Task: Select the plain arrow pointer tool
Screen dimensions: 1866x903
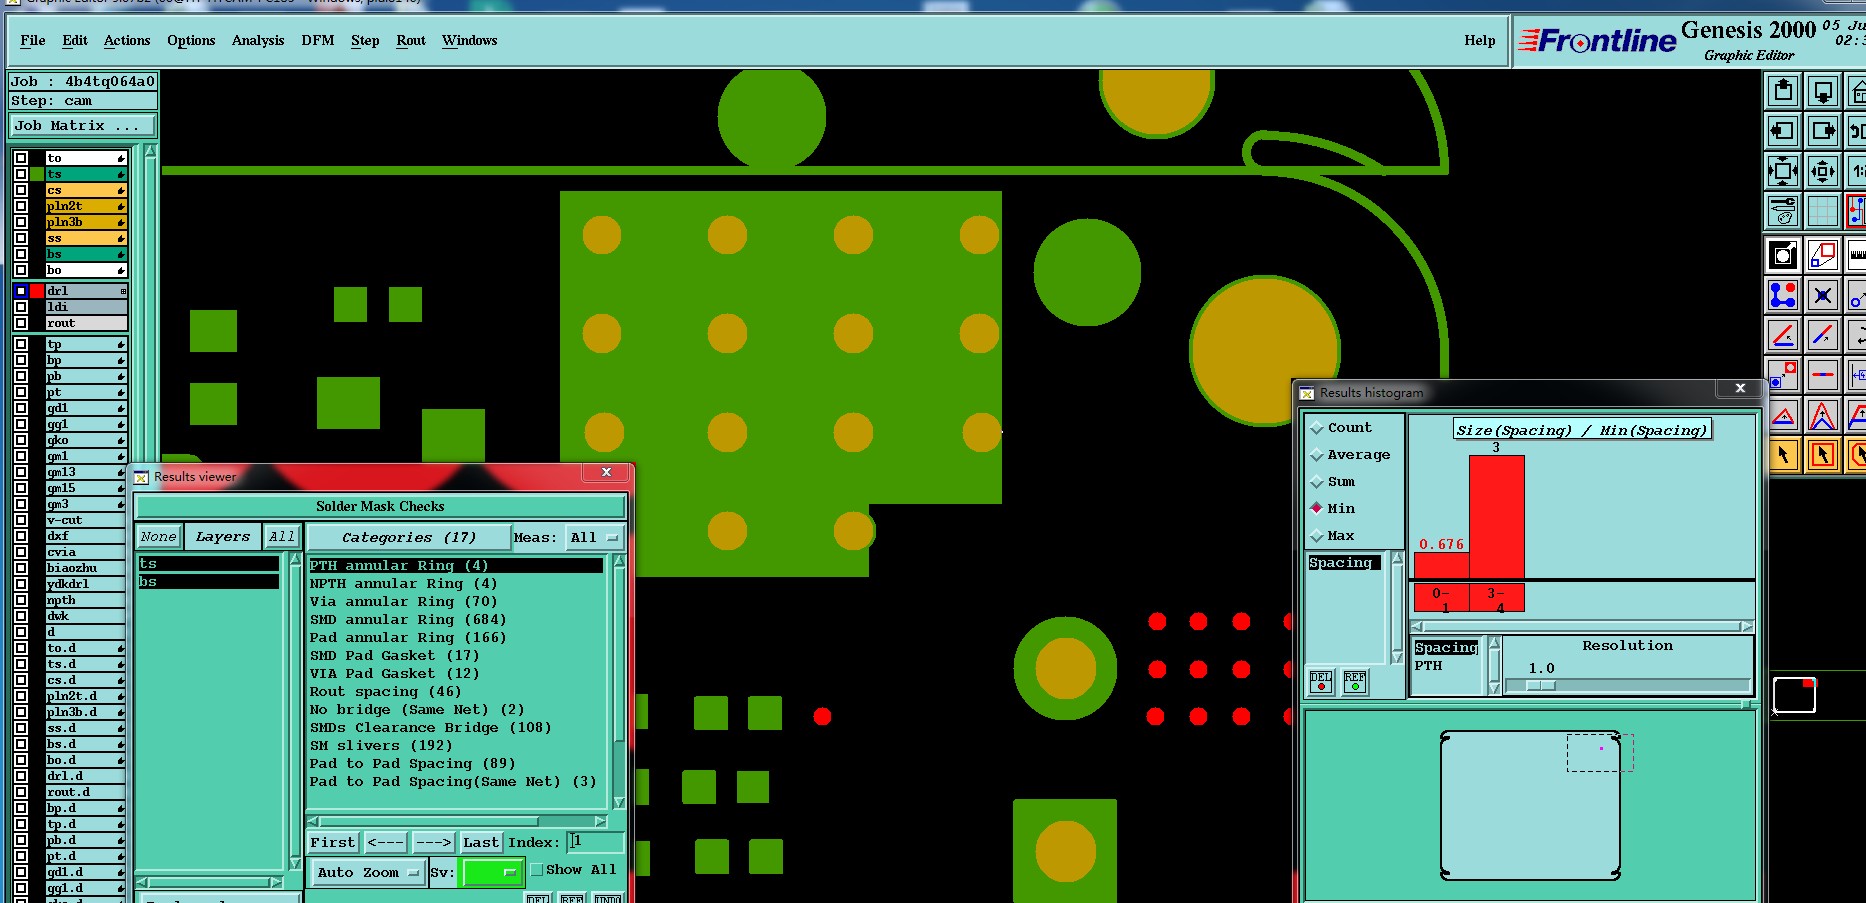Action: (x=1783, y=455)
